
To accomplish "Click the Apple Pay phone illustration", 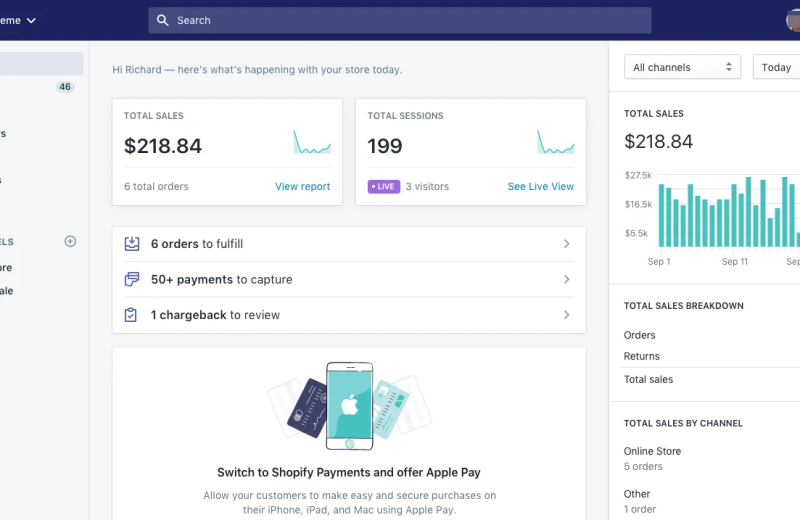I will (x=349, y=406).
